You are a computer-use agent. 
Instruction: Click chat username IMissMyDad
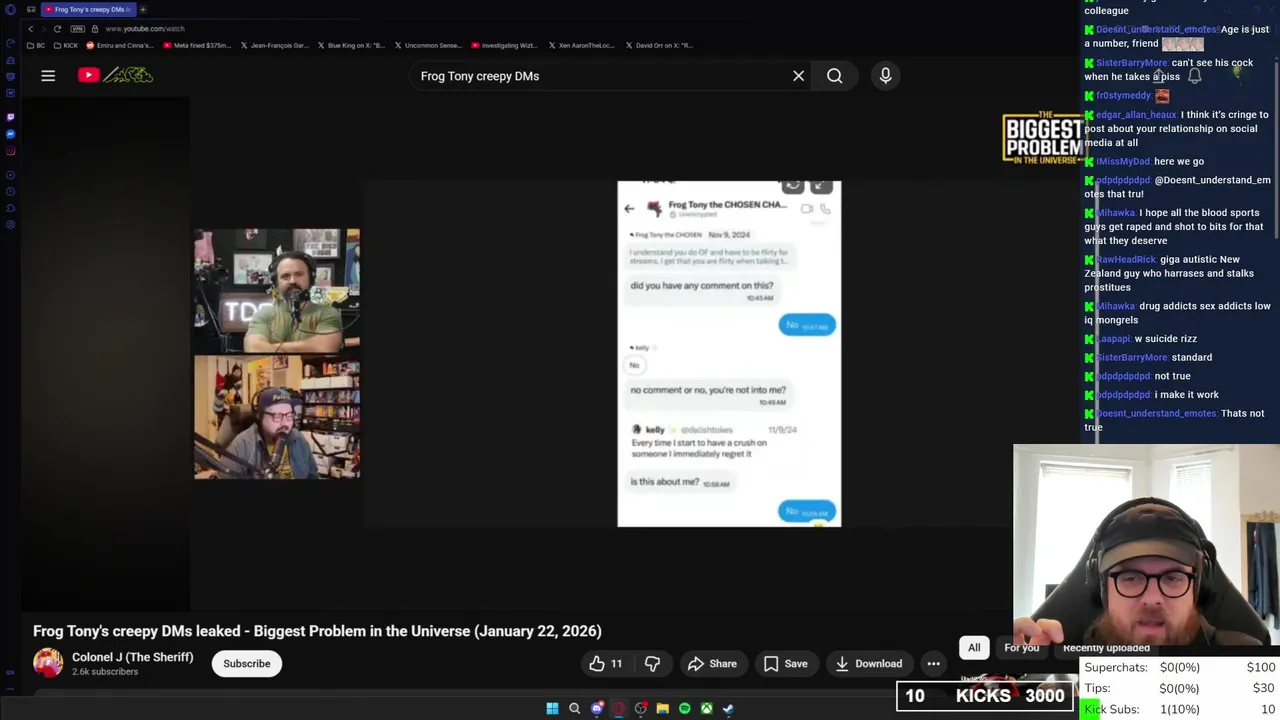click(1124, 161)
